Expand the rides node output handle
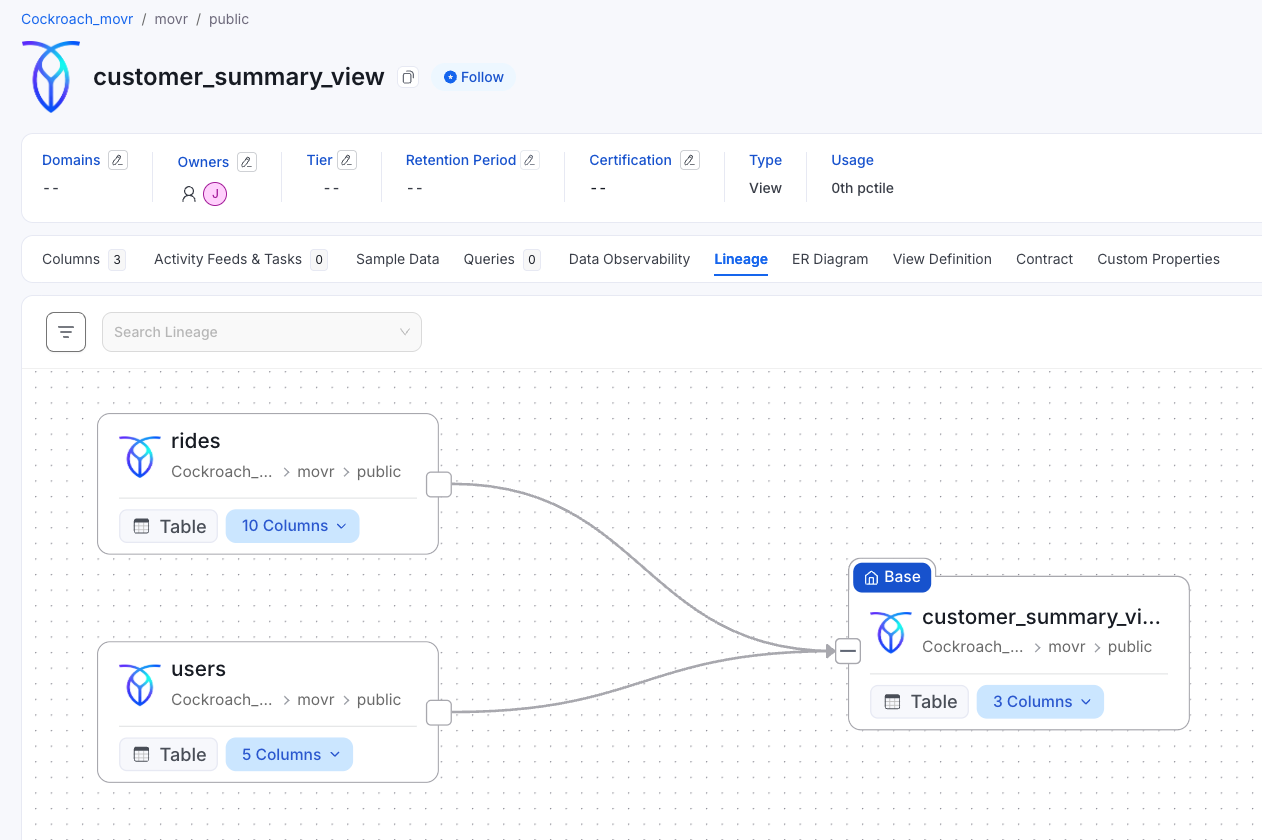 [x=439, y=484]
